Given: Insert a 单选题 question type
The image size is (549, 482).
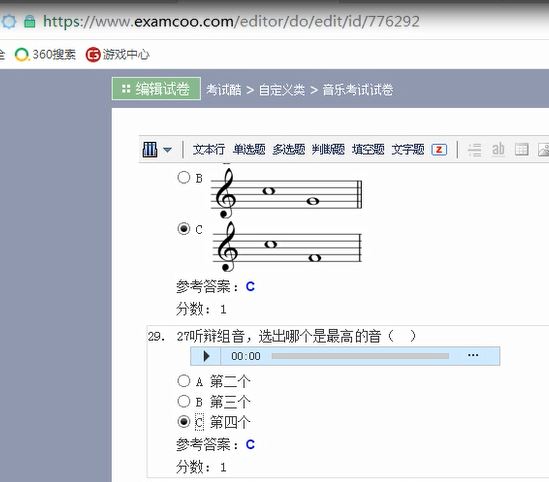Looking at the screenshot, I should 249,150.
